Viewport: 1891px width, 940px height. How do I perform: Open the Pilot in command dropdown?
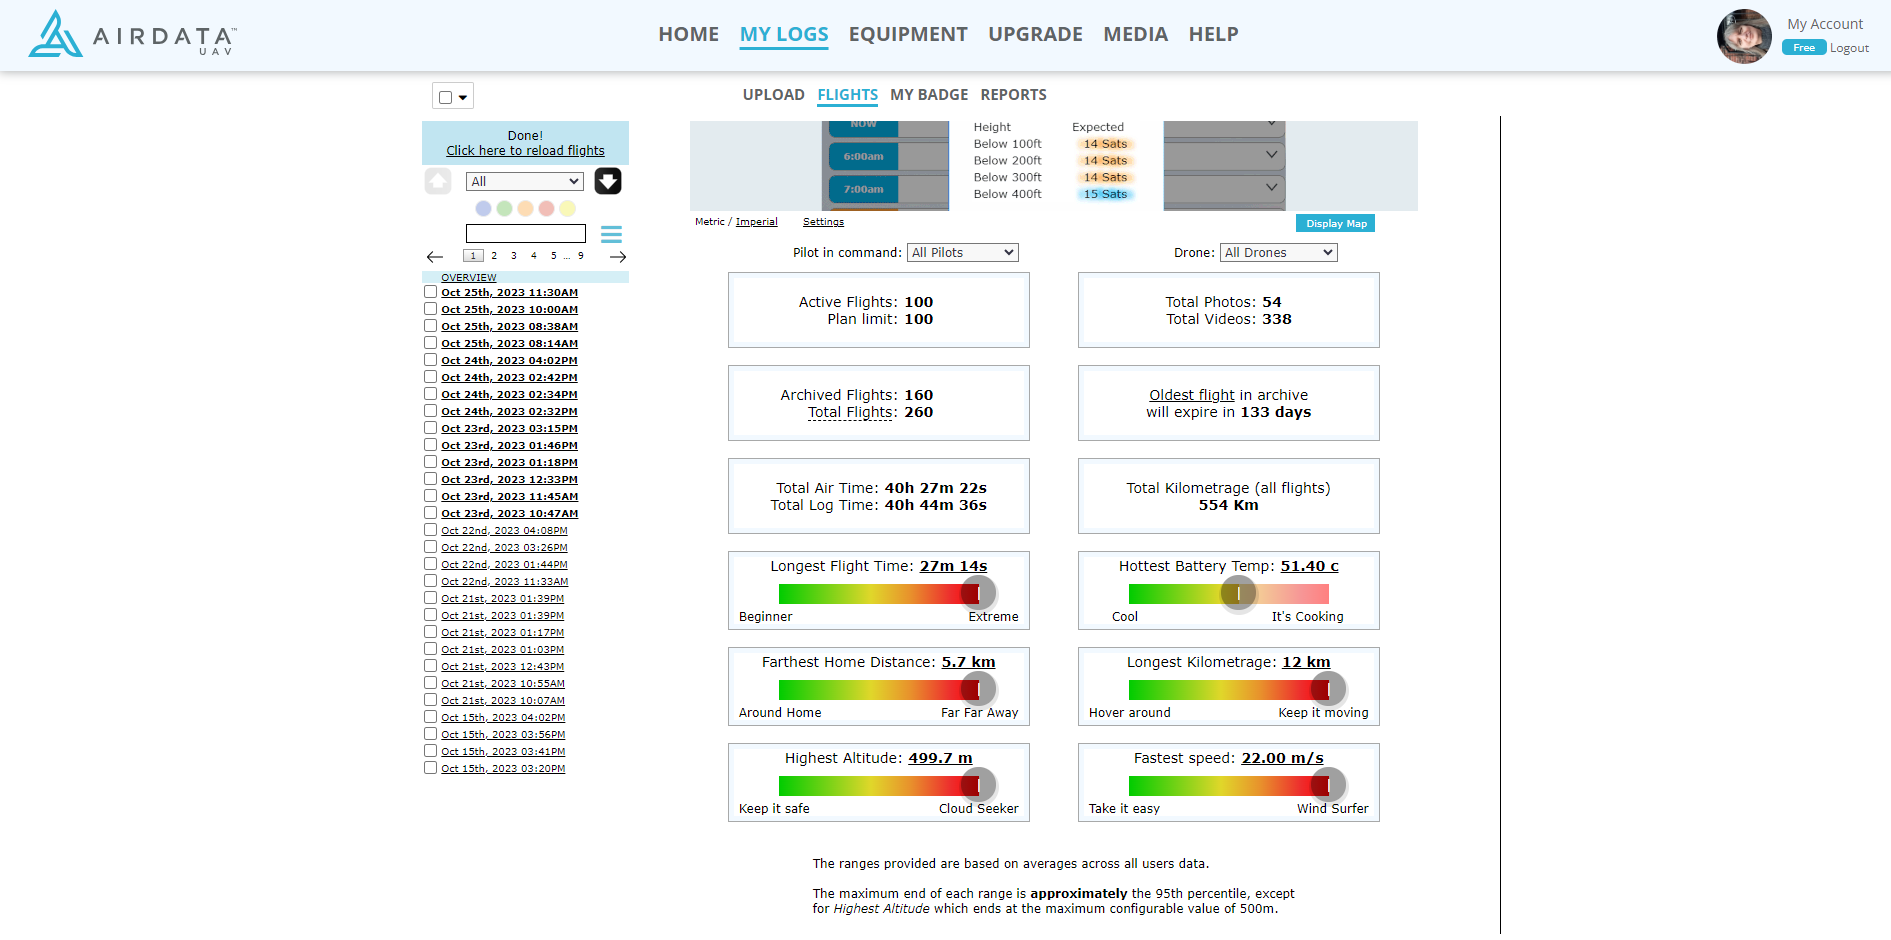(x=962, y=253)
